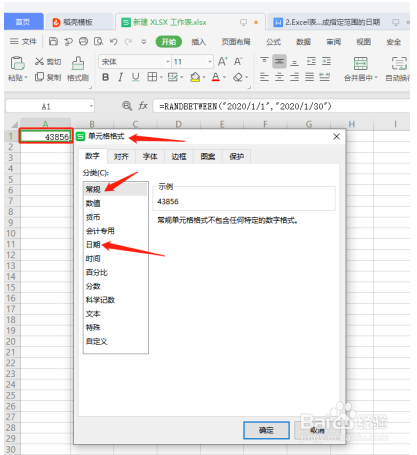Select 日期 in the category list
The height and width of the screenshot is (455, 417).
point(115,245)
